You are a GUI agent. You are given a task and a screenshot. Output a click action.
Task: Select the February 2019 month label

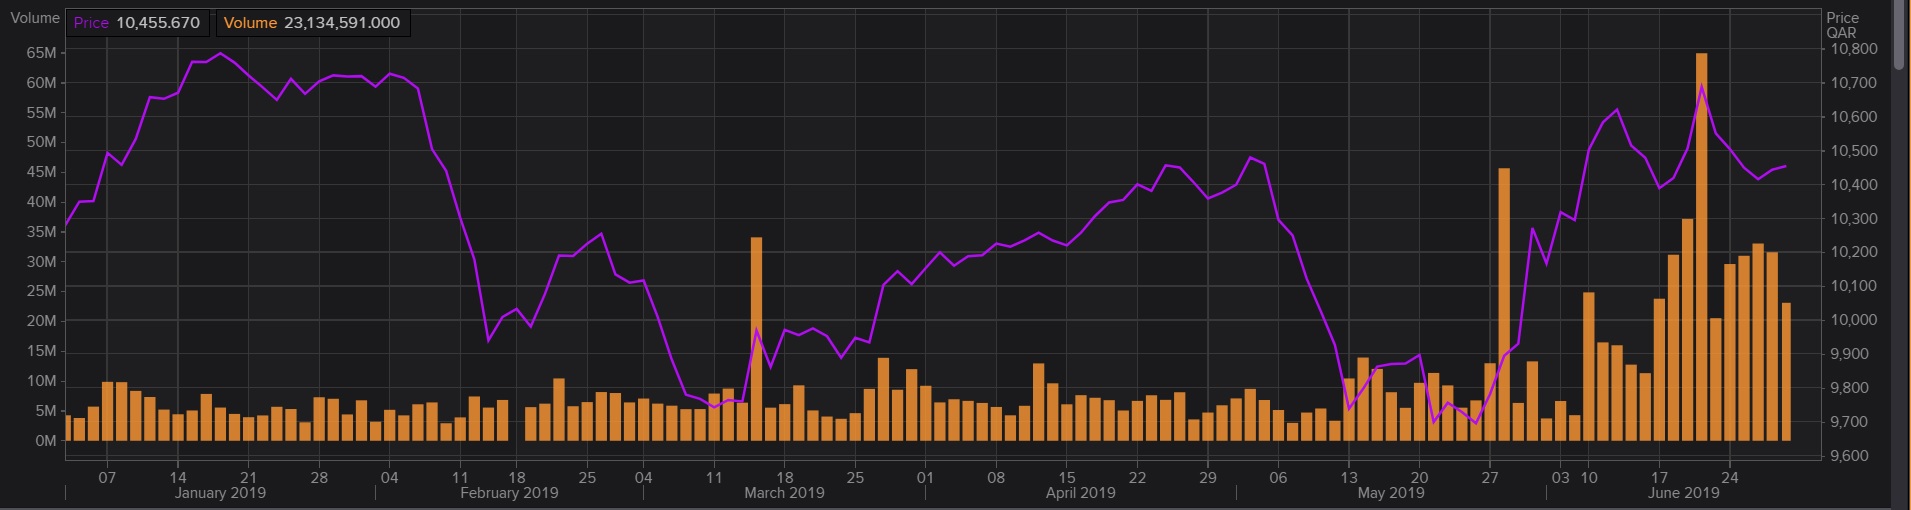click(509, 493)
